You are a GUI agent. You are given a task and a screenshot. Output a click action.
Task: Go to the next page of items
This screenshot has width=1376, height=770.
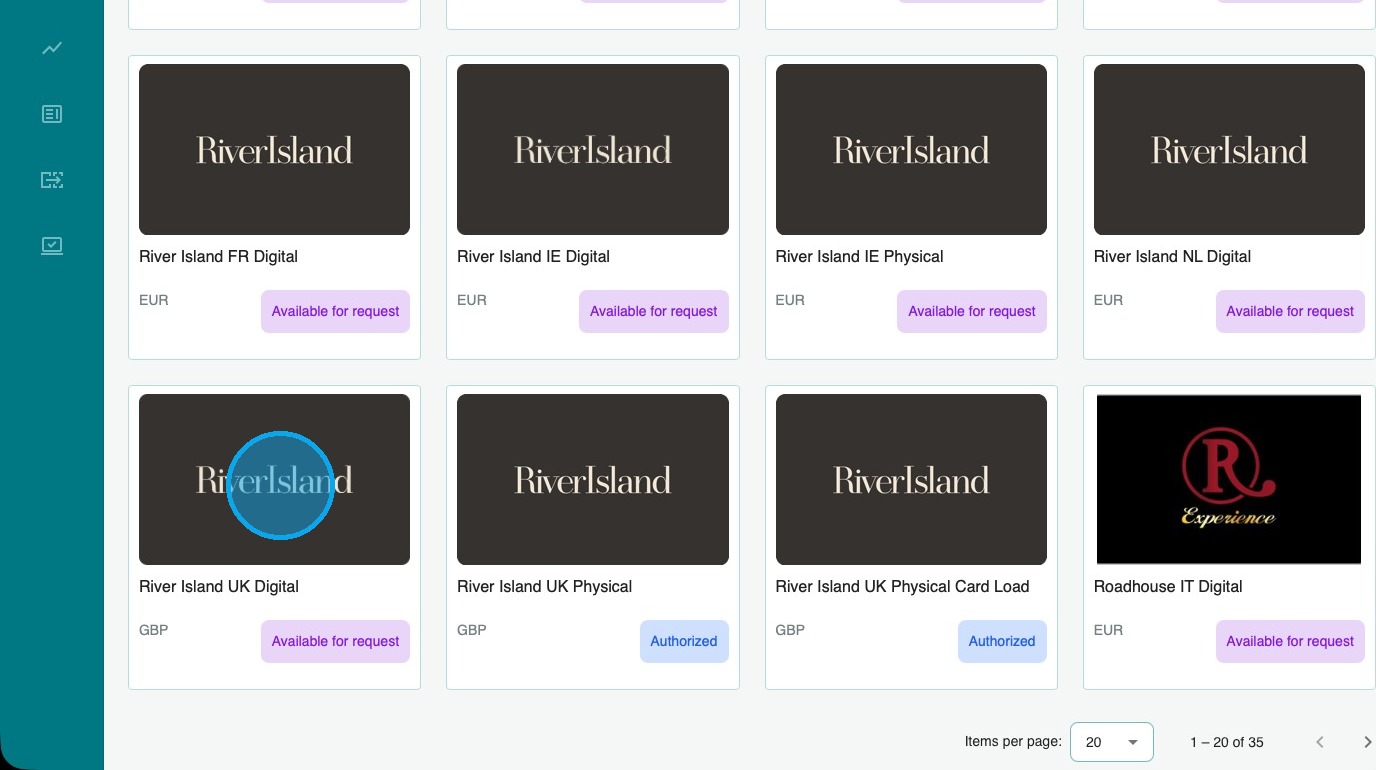point(1367,742)
